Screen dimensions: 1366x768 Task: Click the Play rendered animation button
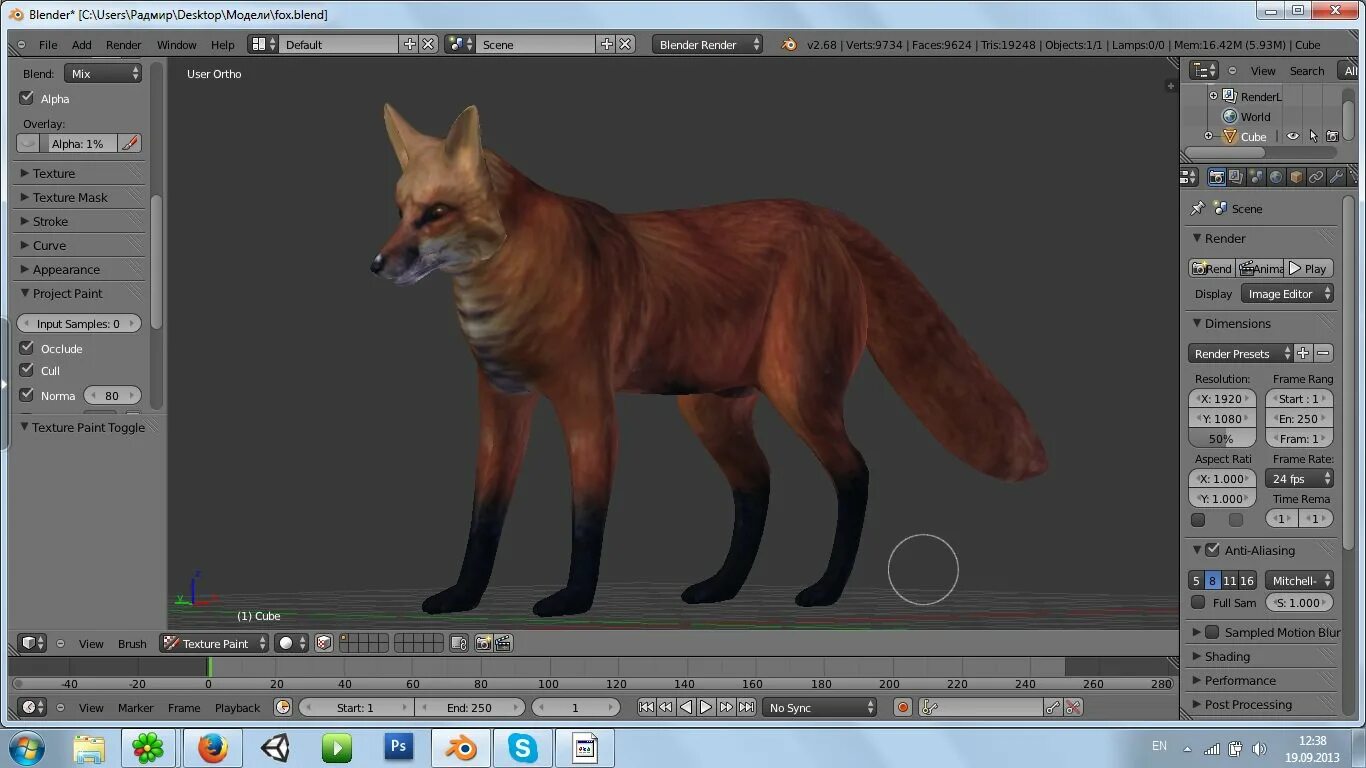coord(1308,268)
